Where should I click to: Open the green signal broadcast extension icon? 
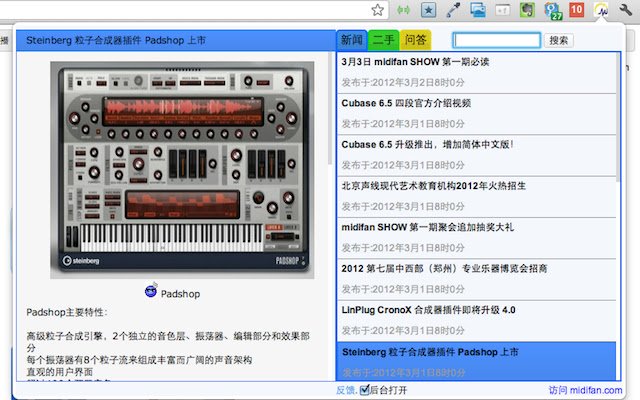click(403, 10)
